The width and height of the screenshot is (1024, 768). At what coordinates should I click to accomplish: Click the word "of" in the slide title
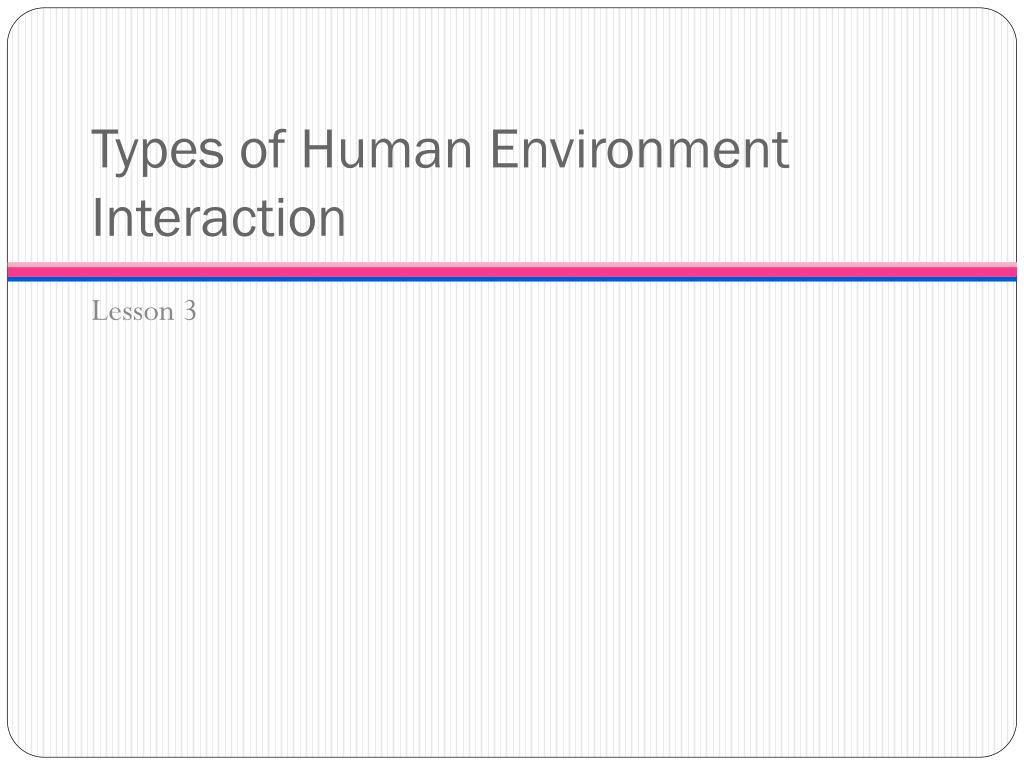click(x=263, y=149)
